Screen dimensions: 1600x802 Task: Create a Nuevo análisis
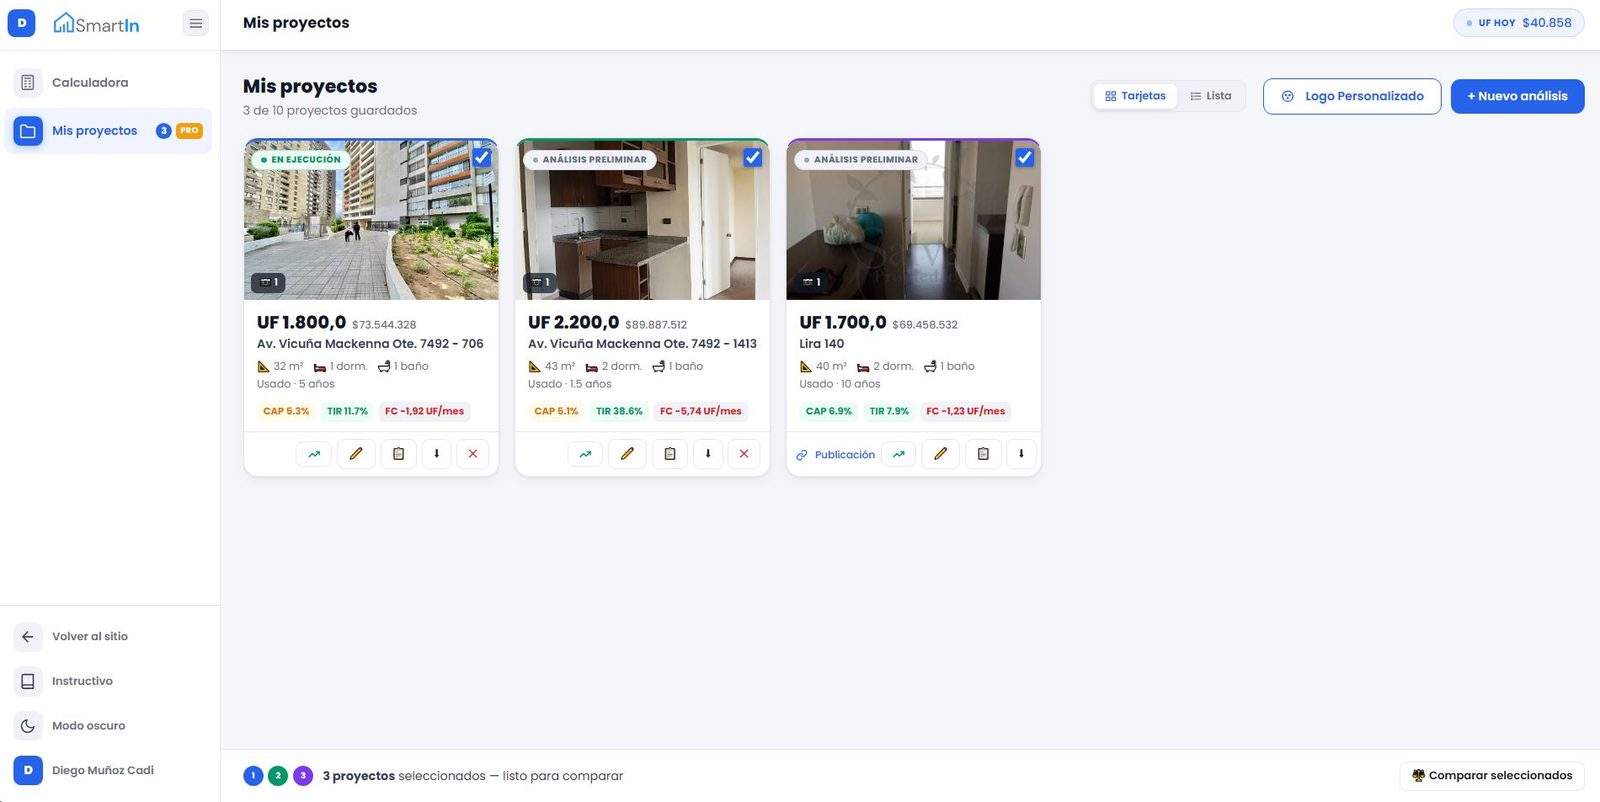coord(1517,96)
